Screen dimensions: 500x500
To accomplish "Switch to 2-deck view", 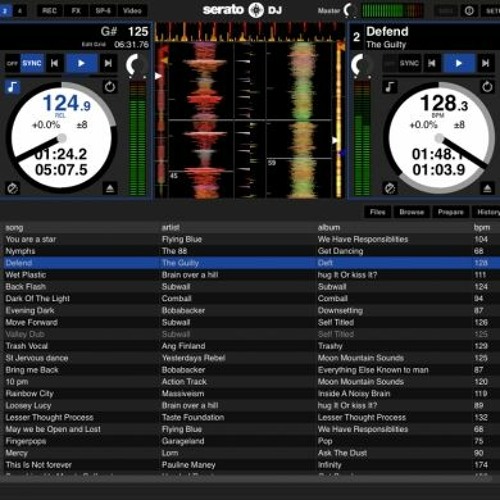I will pos(5,11).
